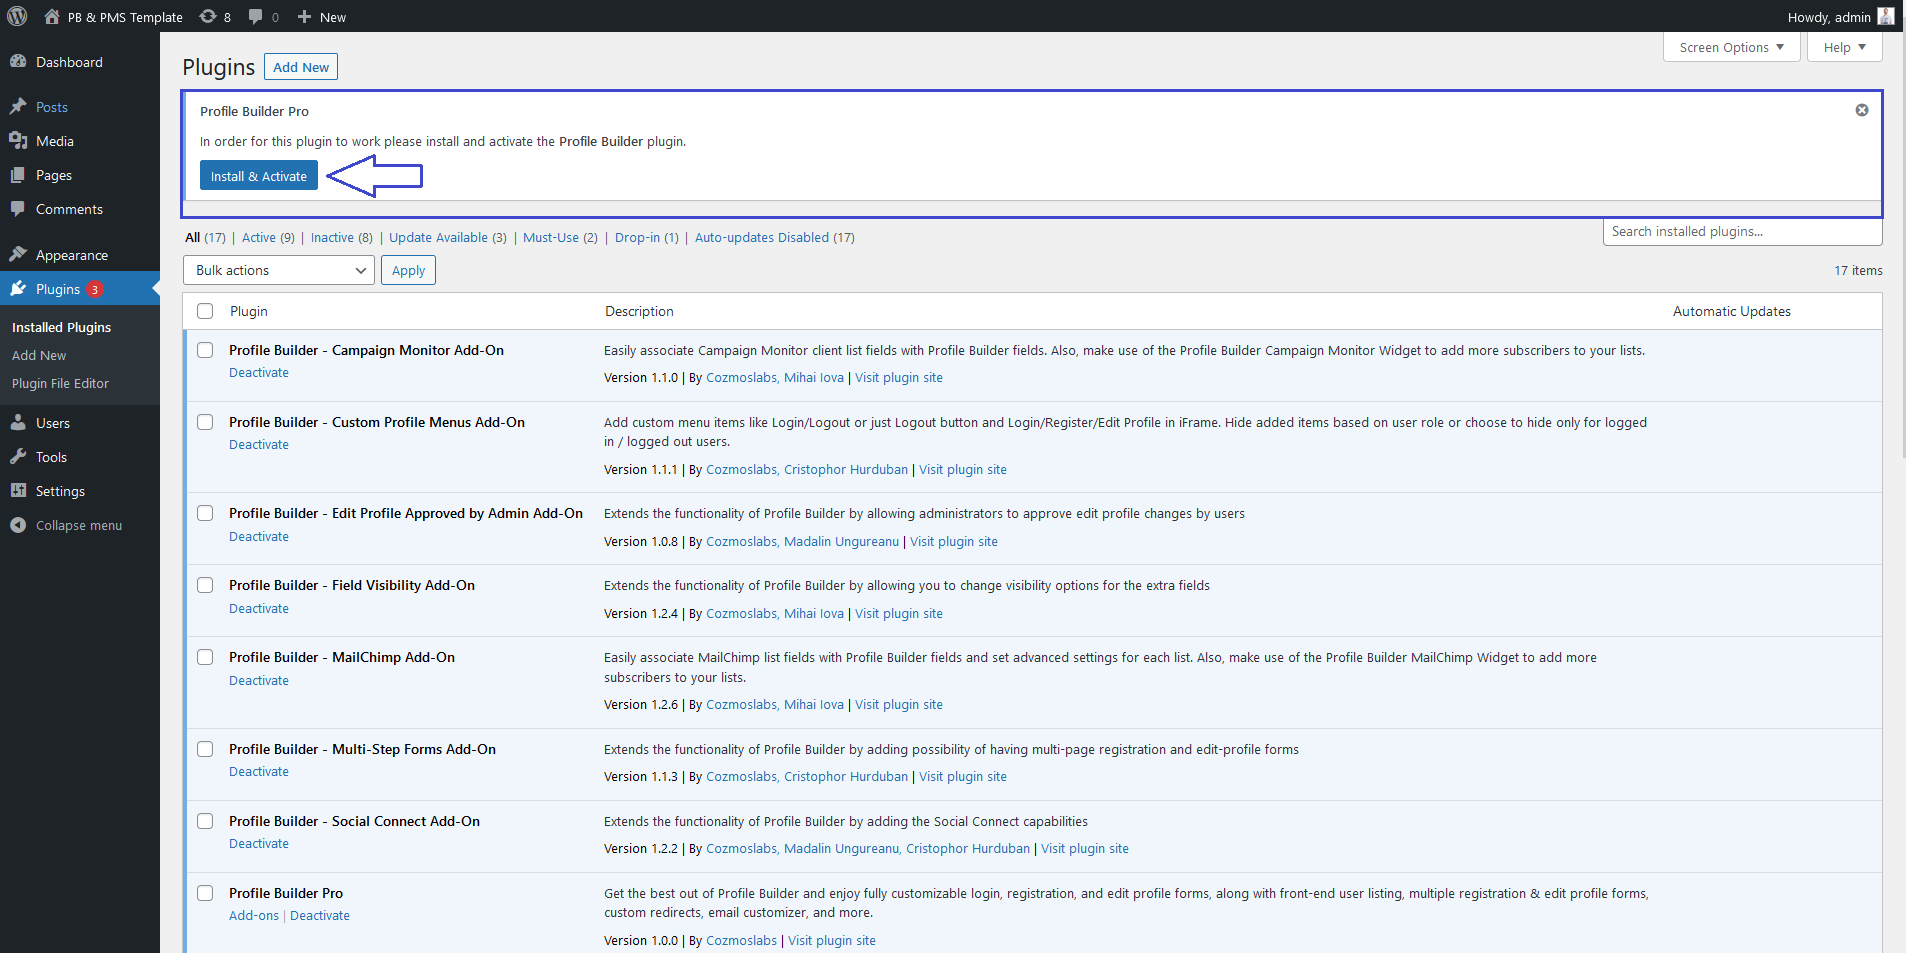
Task: Click the Comments icon in sidebar
Action: (x=18, y=208)
